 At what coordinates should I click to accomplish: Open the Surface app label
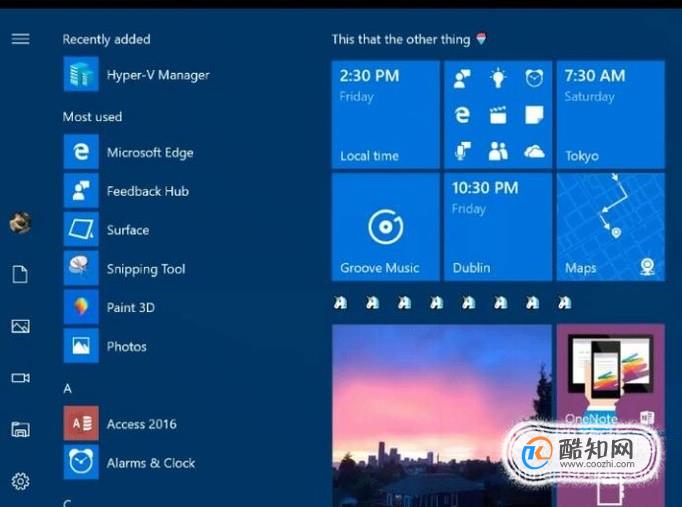click(128, 230)
